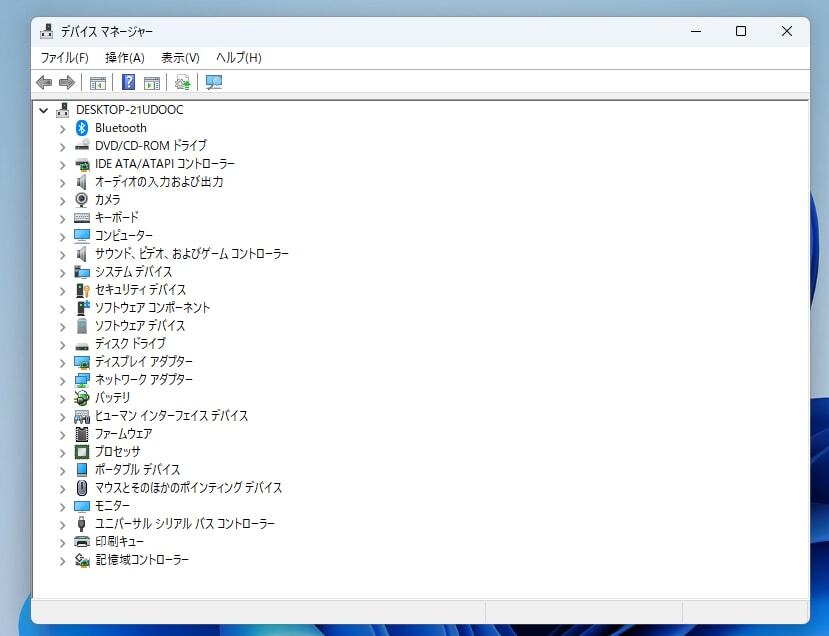Click the ディスプレイ アダプター icon
The width and height of the screenshot is (829, 636).
click(82, 362)
